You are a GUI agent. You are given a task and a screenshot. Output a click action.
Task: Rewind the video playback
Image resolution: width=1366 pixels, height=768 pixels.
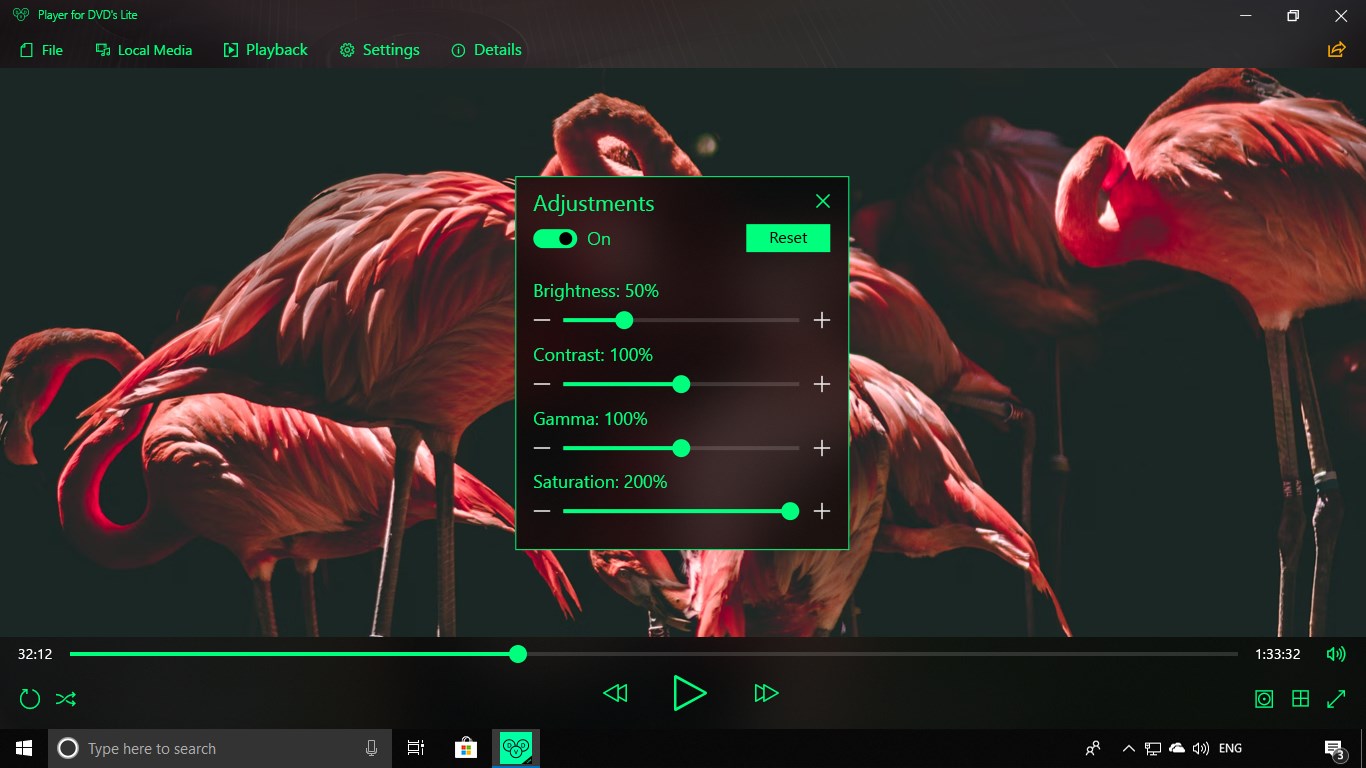(x=615, y=693)
